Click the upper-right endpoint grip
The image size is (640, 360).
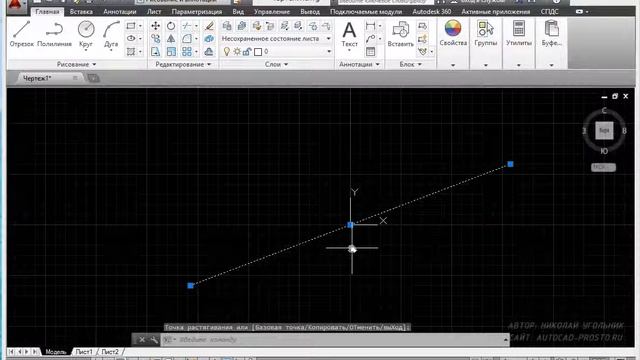(510, 164)
